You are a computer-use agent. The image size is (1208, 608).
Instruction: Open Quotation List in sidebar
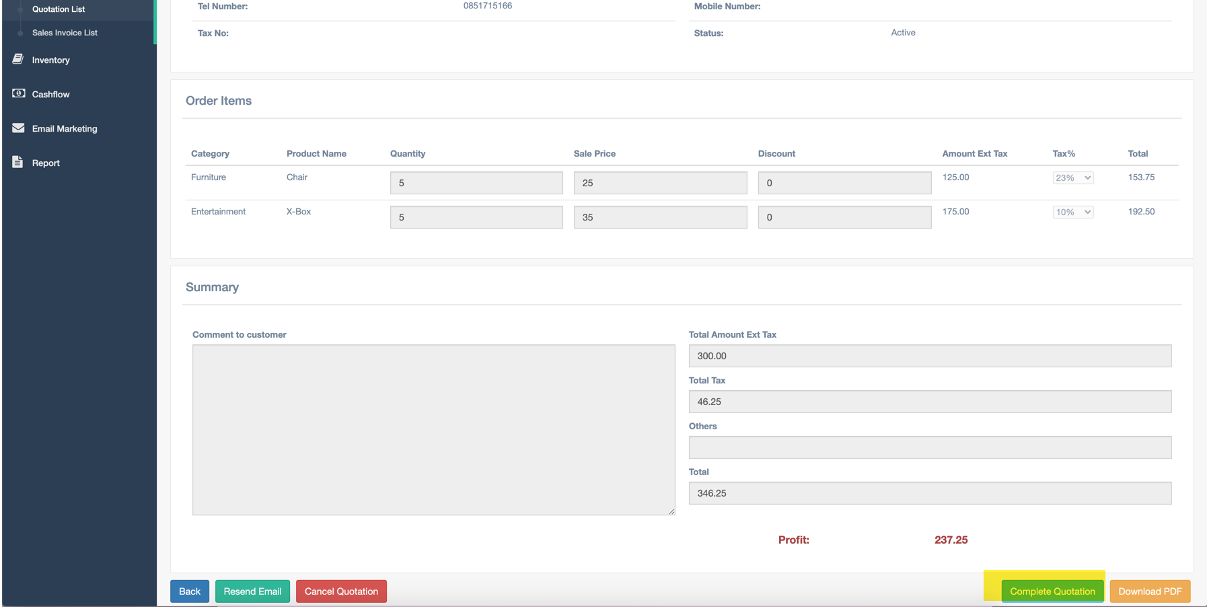pos(58,9)
